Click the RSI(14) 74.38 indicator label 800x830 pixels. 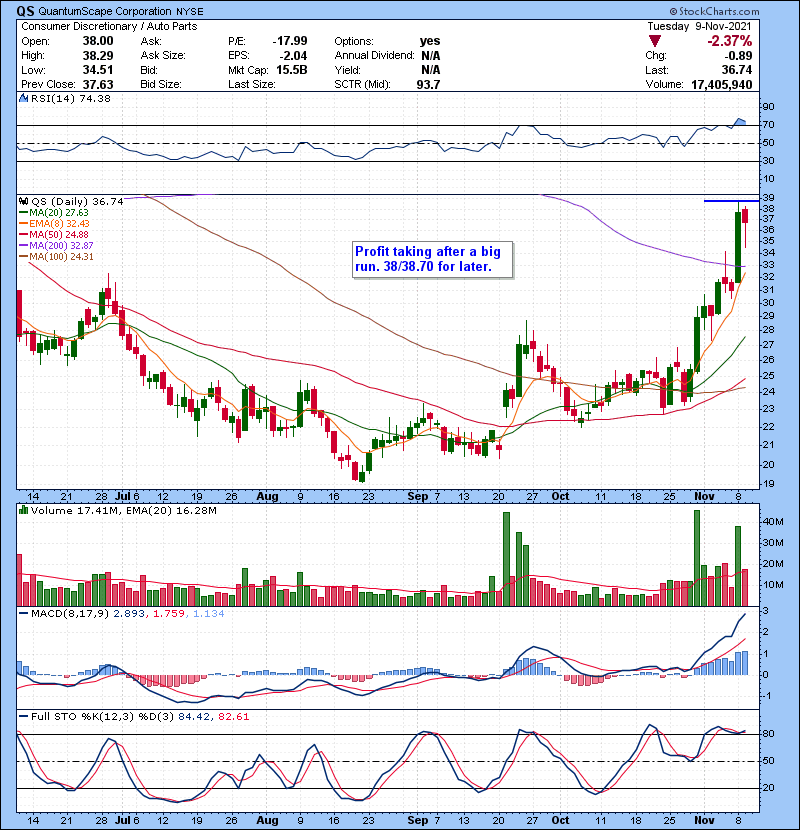(58, 99)
